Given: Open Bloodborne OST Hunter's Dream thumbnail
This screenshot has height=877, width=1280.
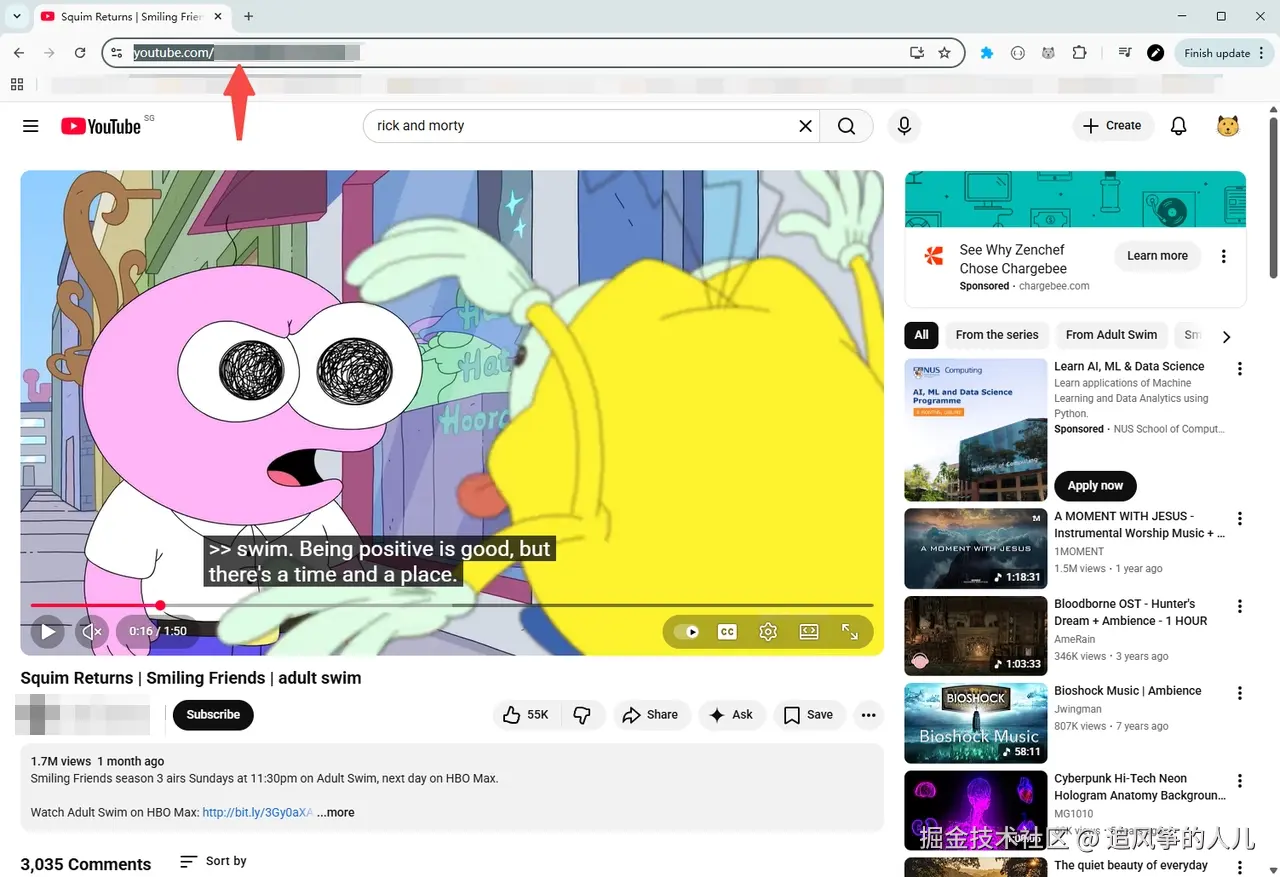Looking at the screenshot, I should coord(976,636).
